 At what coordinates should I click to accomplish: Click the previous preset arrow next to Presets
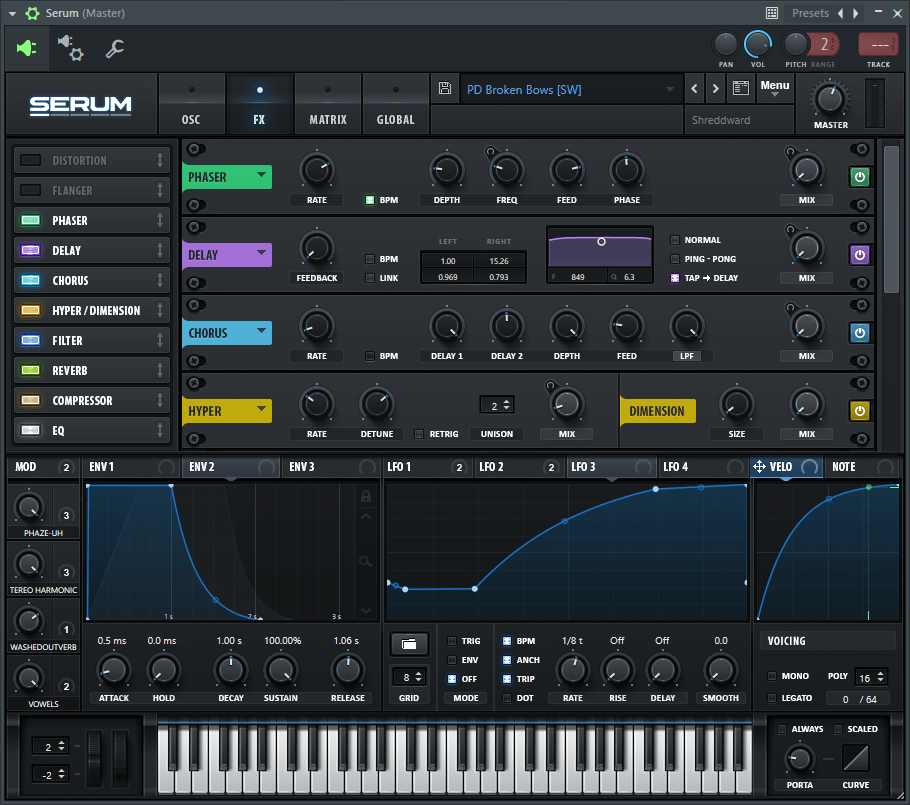pos(840,13)
